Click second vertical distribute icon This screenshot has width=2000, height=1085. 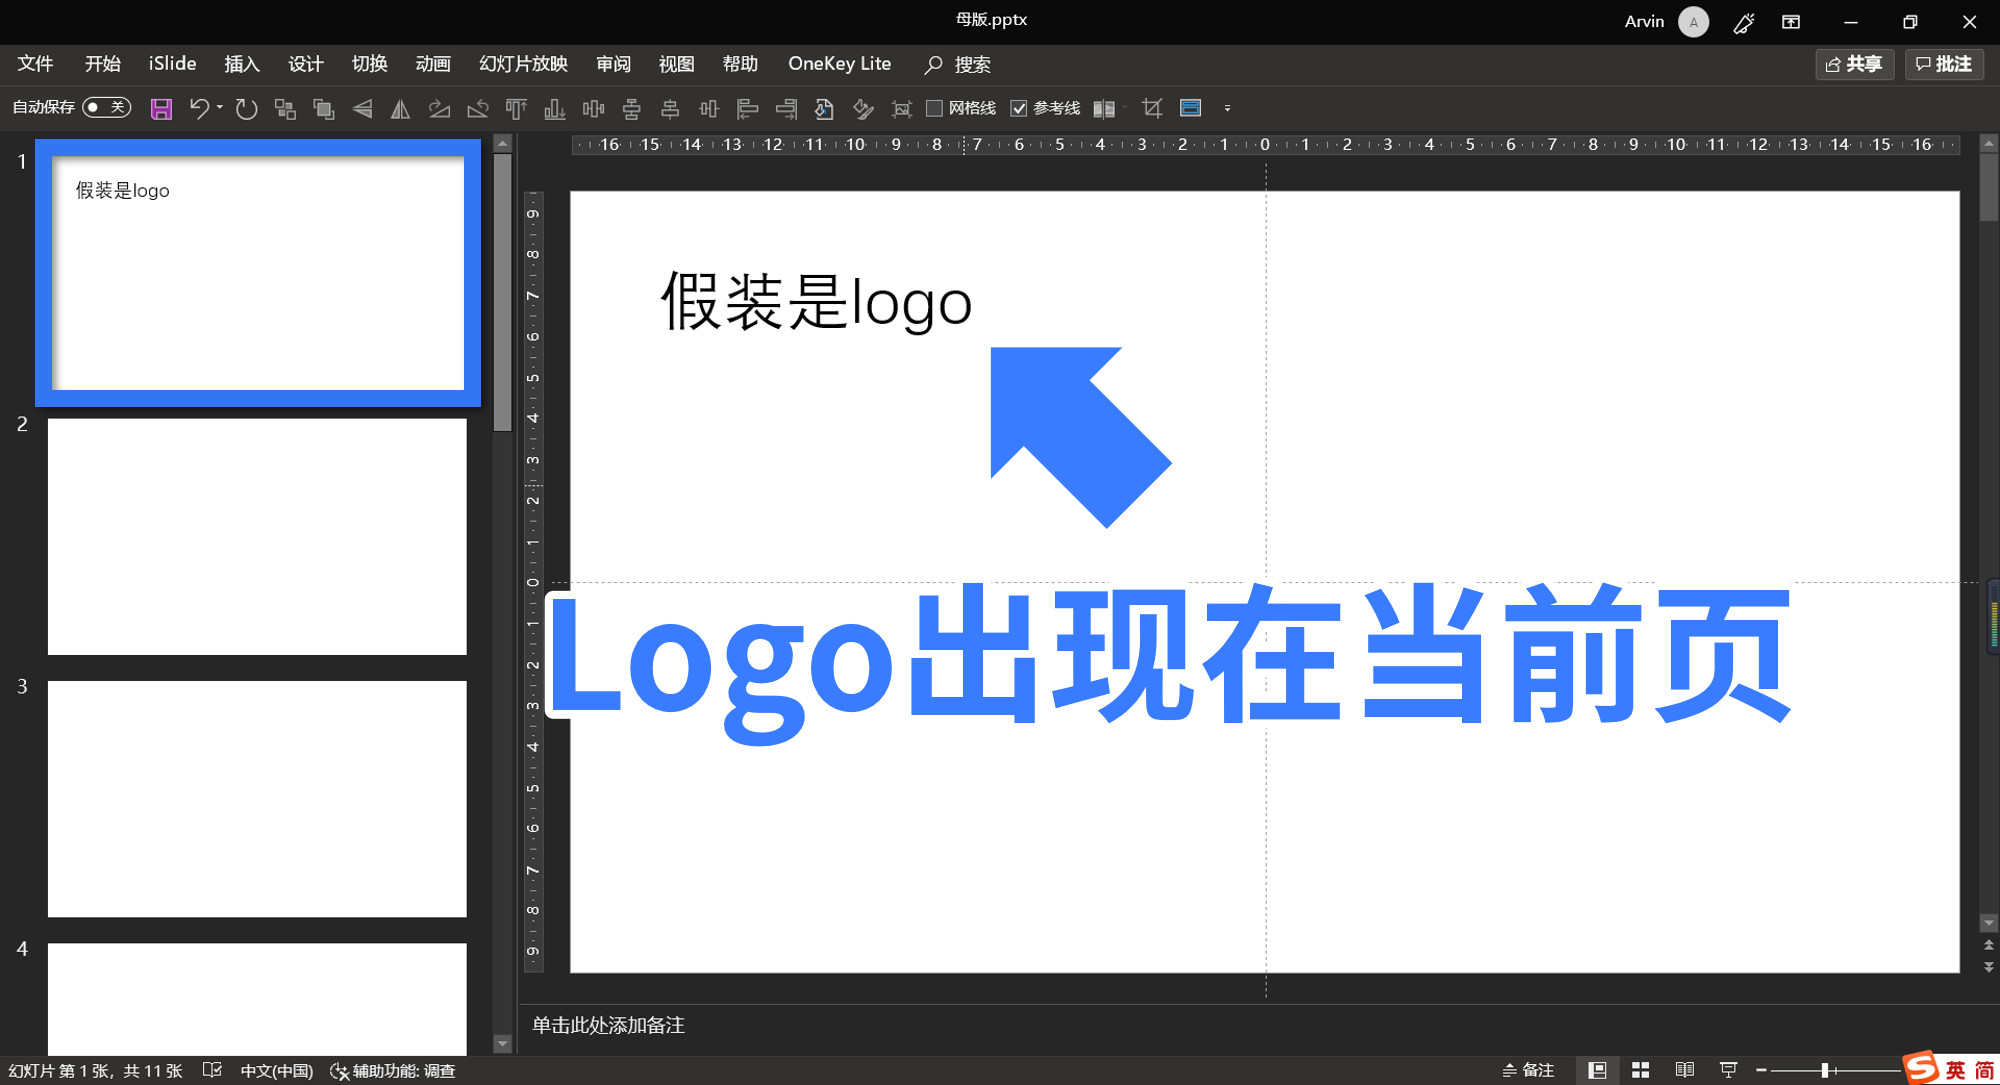tap(670, 108)
